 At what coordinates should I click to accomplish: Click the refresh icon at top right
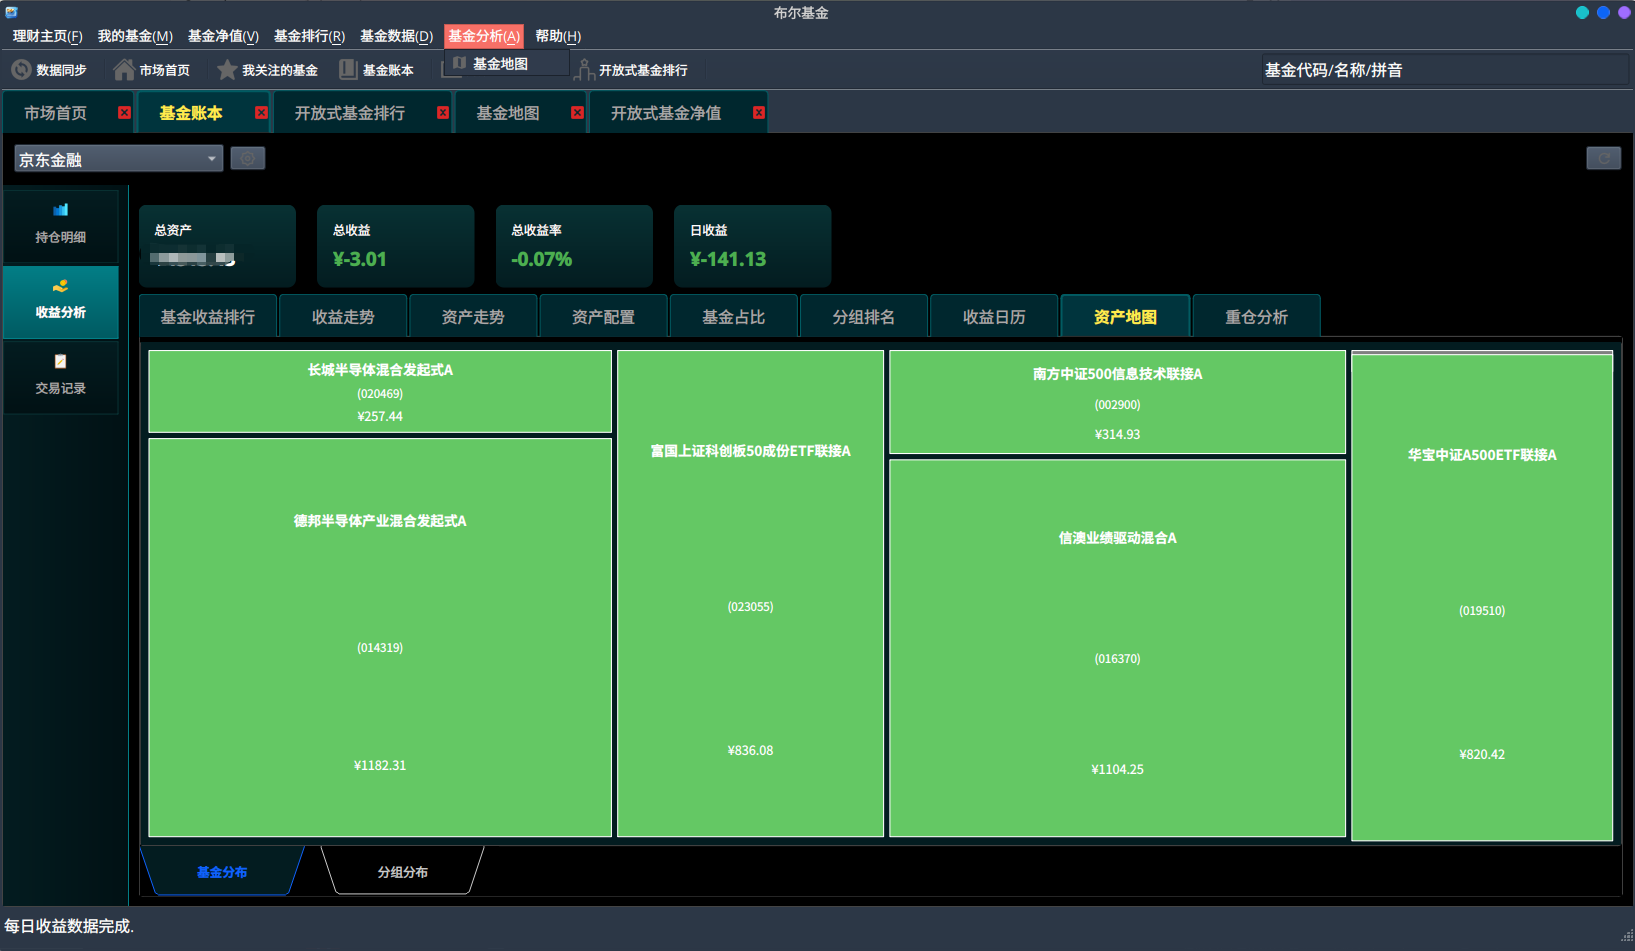click(x=1603, y=158)
